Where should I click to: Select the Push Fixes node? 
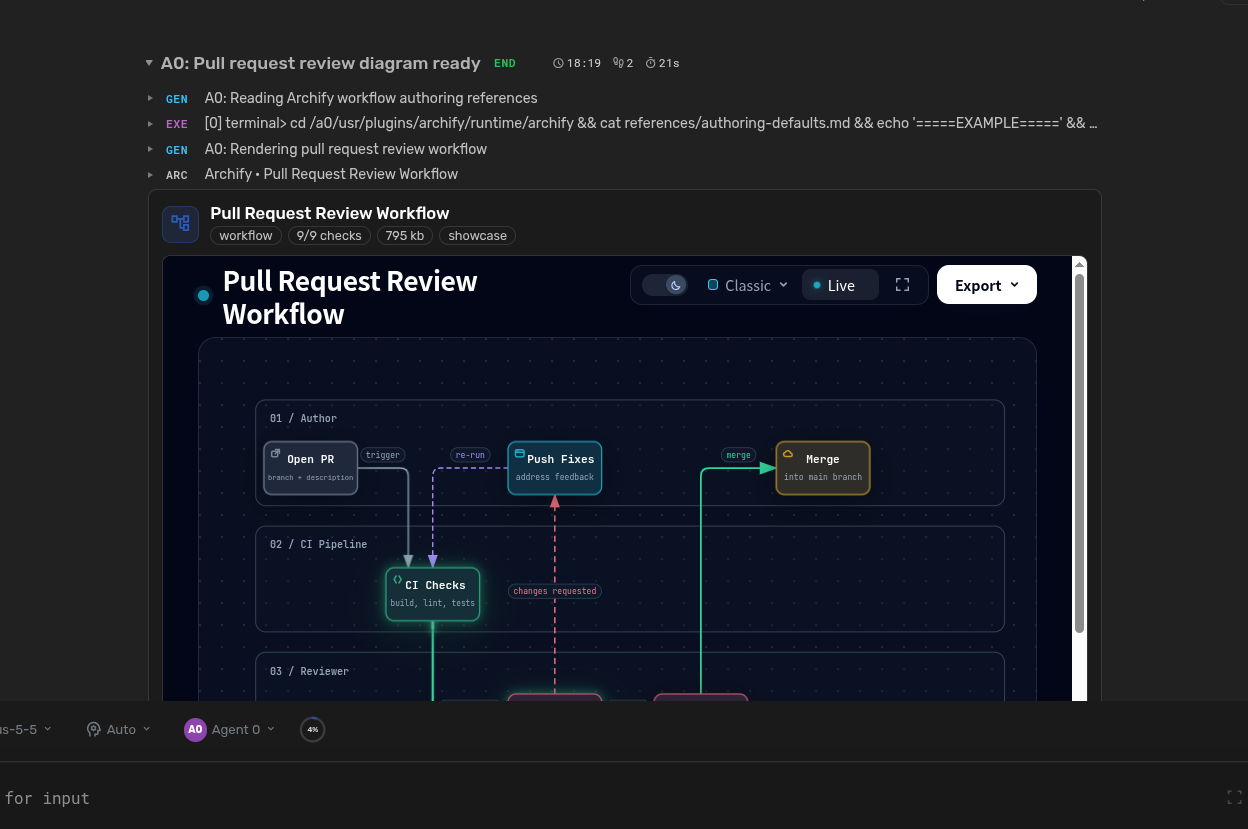click(x=555, y=468)
